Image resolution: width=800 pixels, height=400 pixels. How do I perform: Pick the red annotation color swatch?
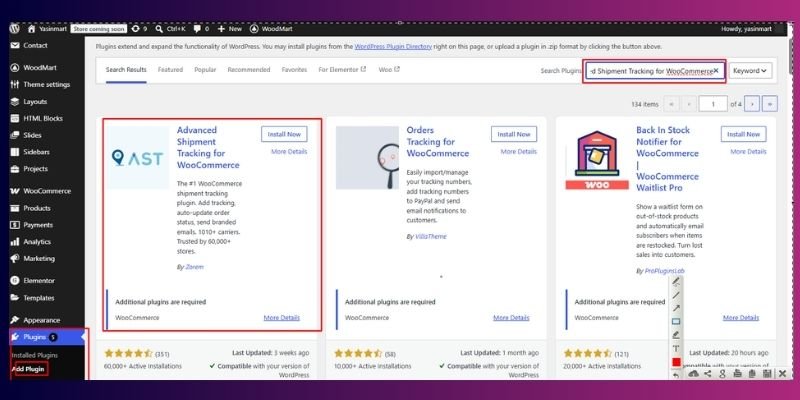coord(676,362)
